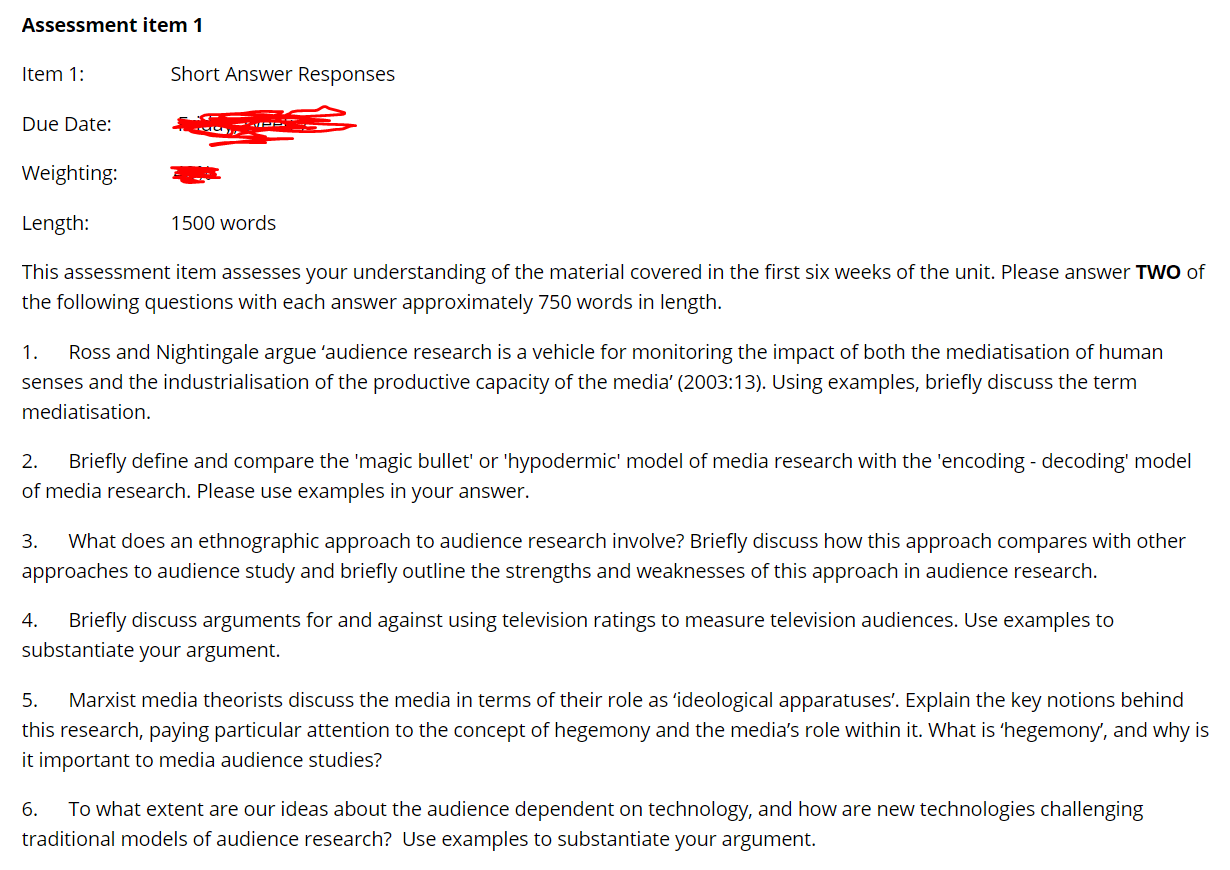
Task: Click question 6 about audience and technology
Action: [583, 824]
